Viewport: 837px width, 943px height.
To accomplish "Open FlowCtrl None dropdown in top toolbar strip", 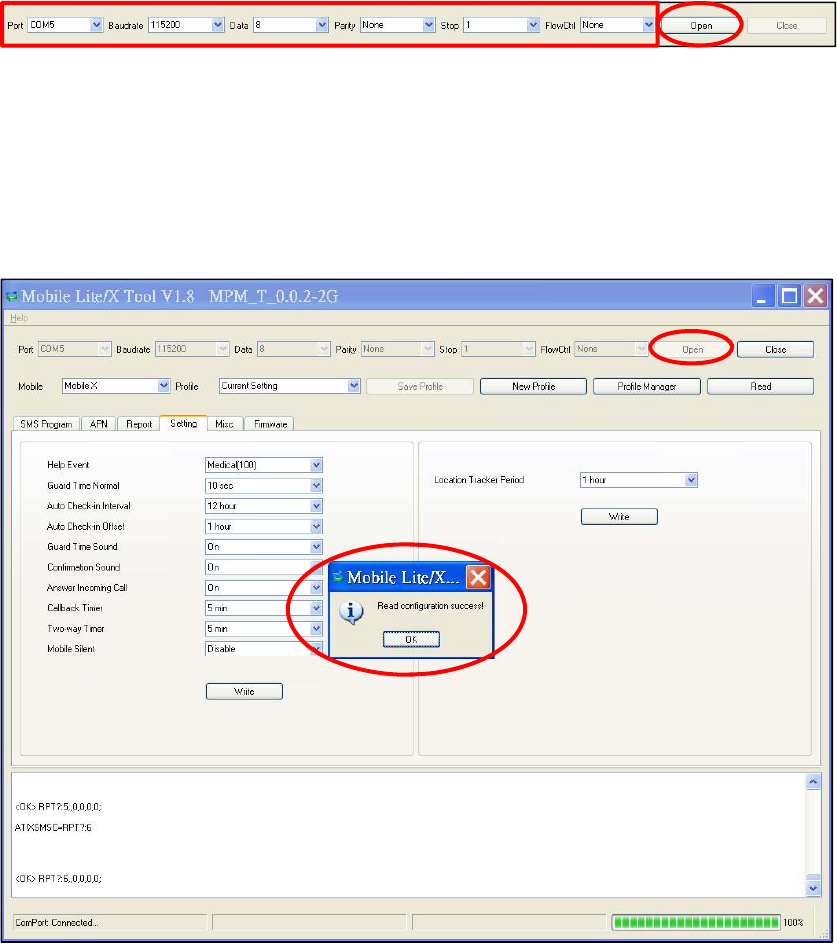I will (x=617, y=25).
